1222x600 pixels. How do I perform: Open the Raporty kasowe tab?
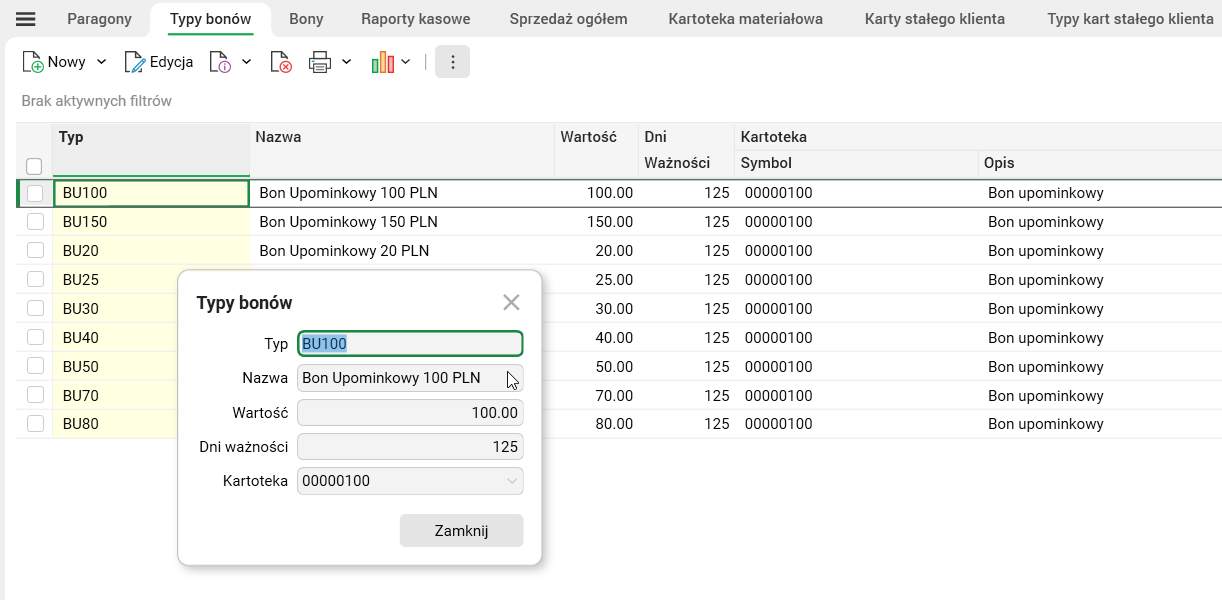(414, 18)
